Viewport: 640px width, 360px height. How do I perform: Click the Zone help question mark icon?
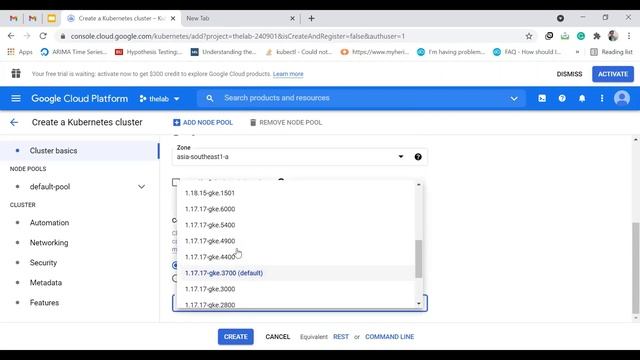[418, 157]
